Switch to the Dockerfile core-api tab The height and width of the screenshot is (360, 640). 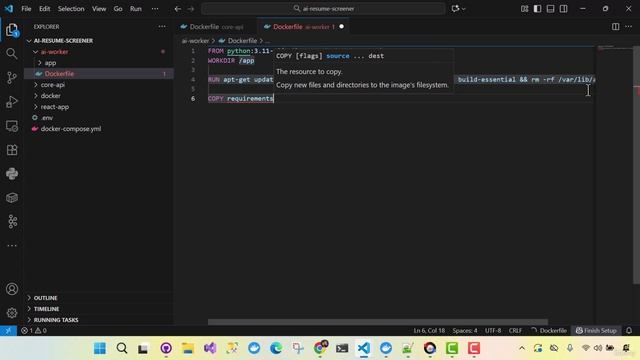[216, 27]
